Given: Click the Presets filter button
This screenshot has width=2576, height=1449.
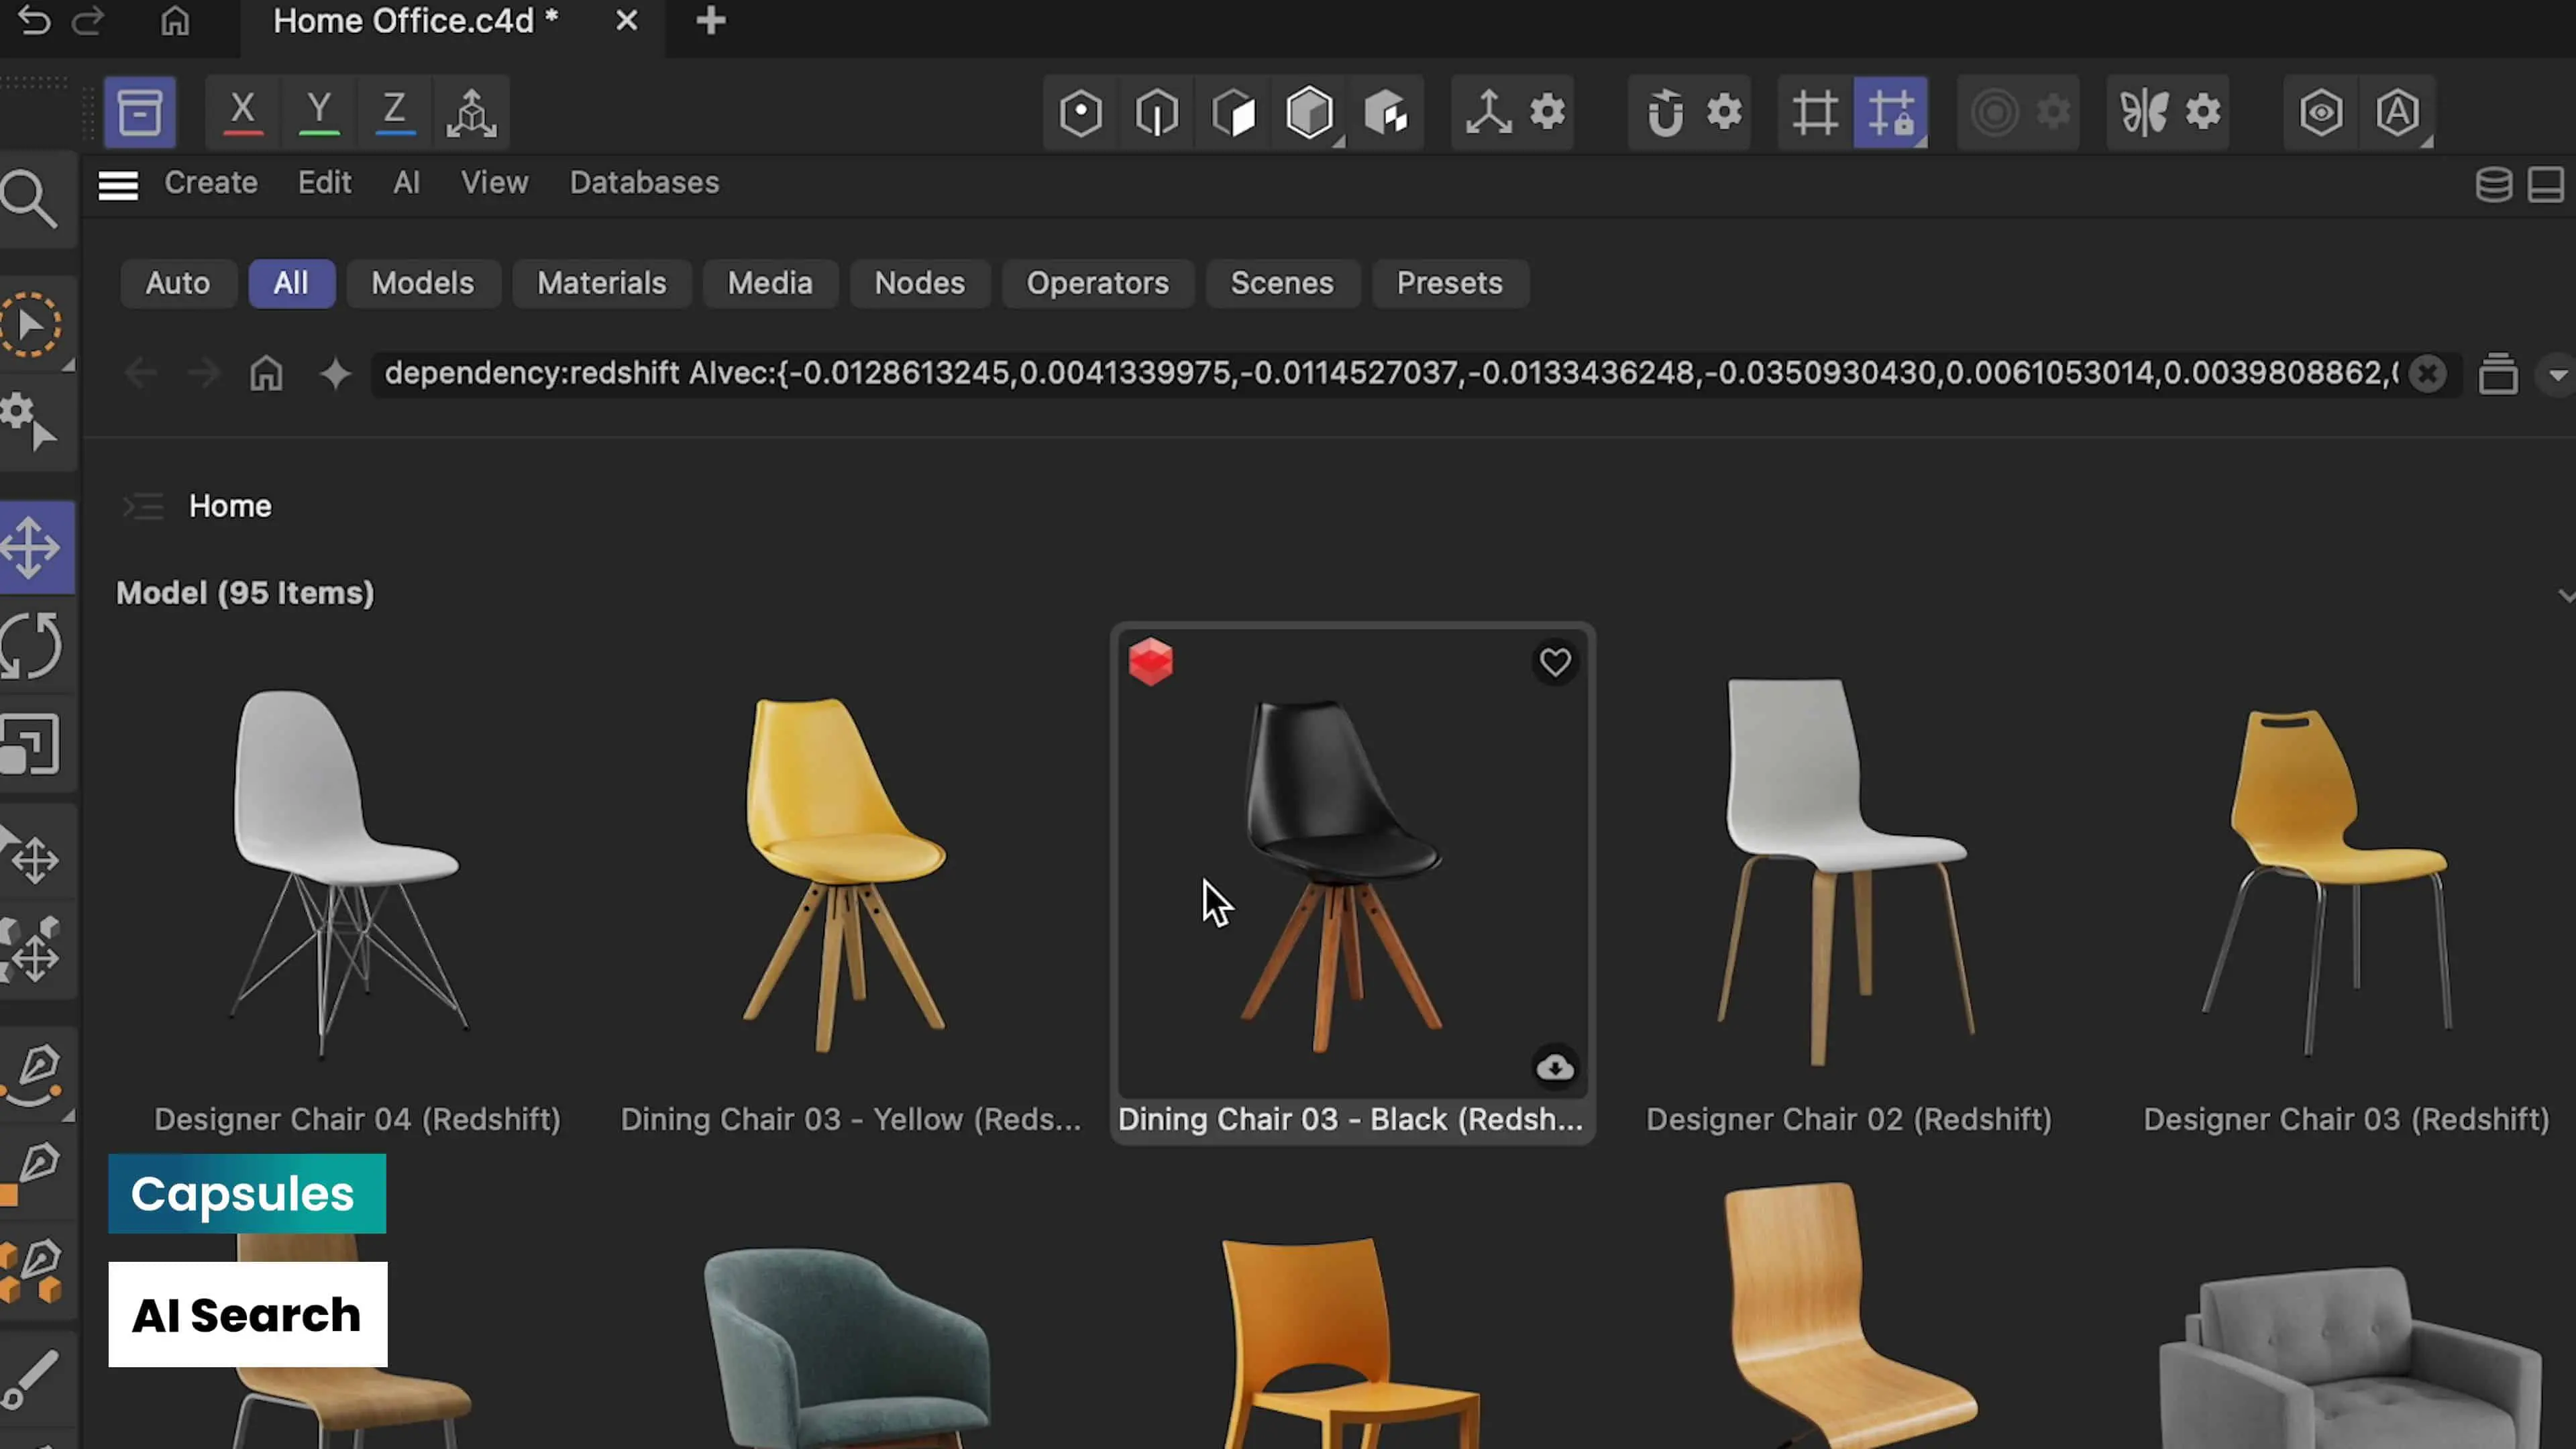Looking at the screenshot, I should (x=1449, y=283).
